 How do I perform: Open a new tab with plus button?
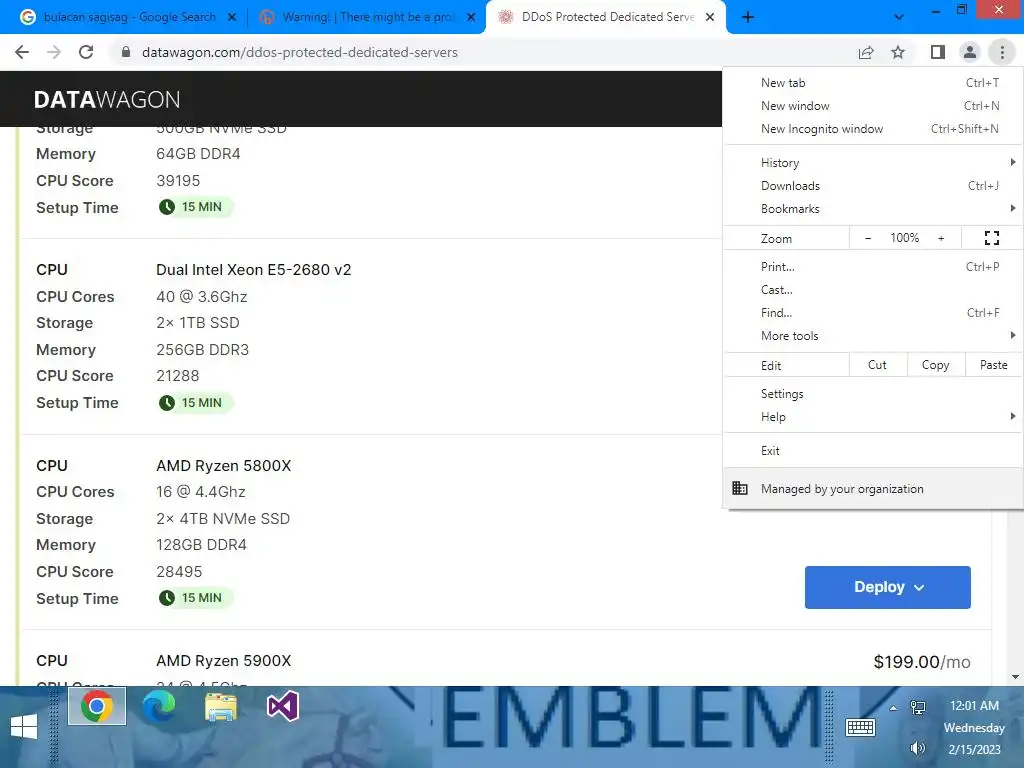click(x=748, y=17)
